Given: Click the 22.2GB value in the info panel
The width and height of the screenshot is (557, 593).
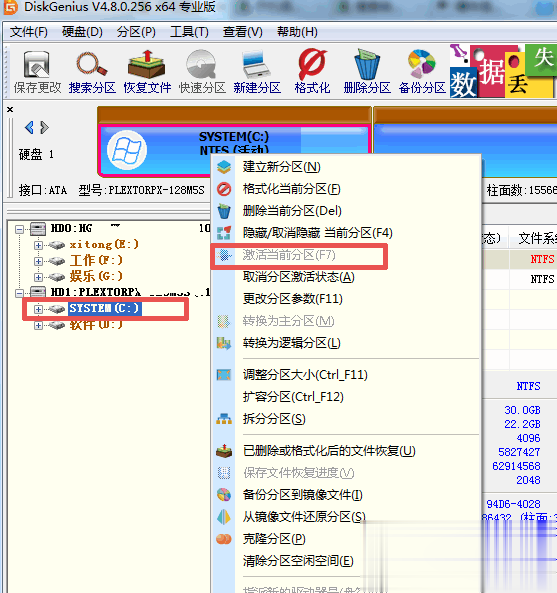Looking at the screenshot, I should (x=522, y=424).
